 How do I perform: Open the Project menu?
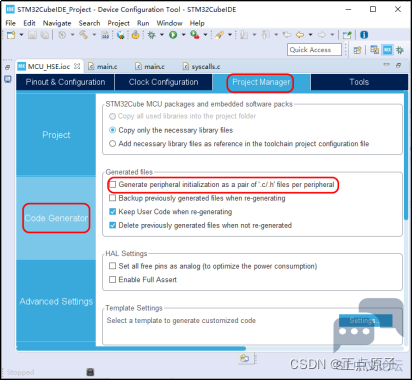click(x=118, y=23)
